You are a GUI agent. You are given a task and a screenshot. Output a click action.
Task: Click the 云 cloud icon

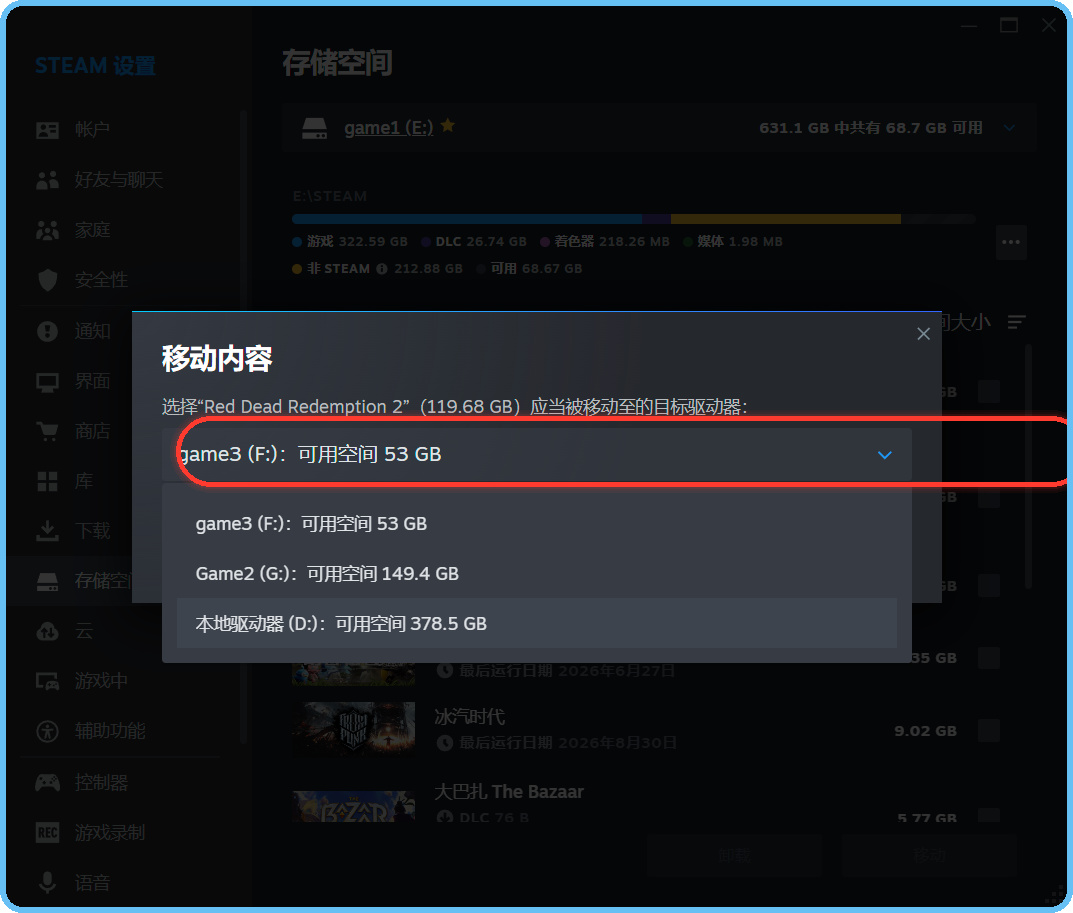[x=47, y=631]
